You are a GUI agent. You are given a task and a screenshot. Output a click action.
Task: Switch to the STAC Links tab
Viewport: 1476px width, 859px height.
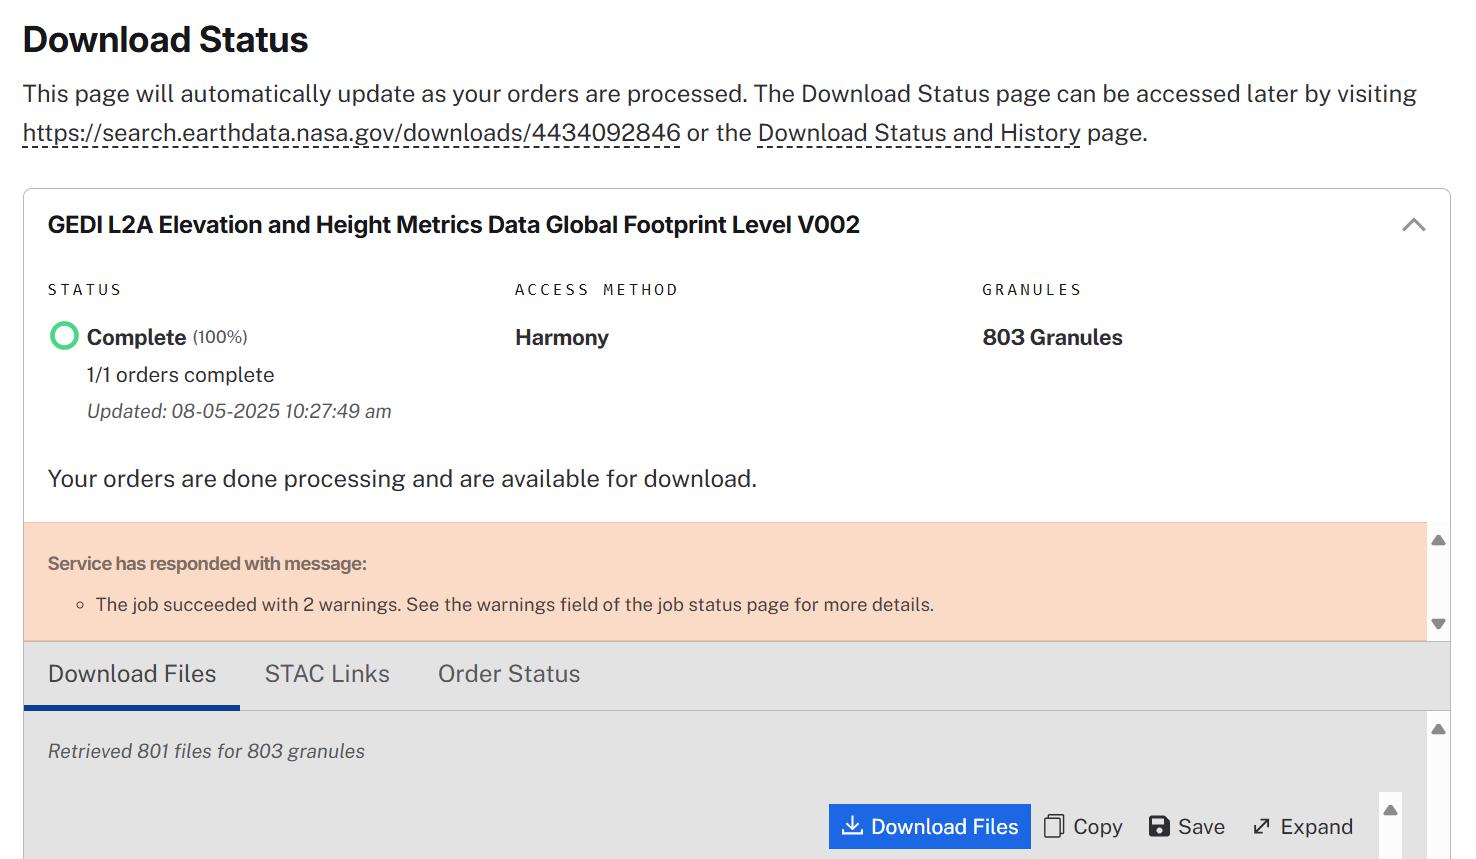tap(327, 674)
